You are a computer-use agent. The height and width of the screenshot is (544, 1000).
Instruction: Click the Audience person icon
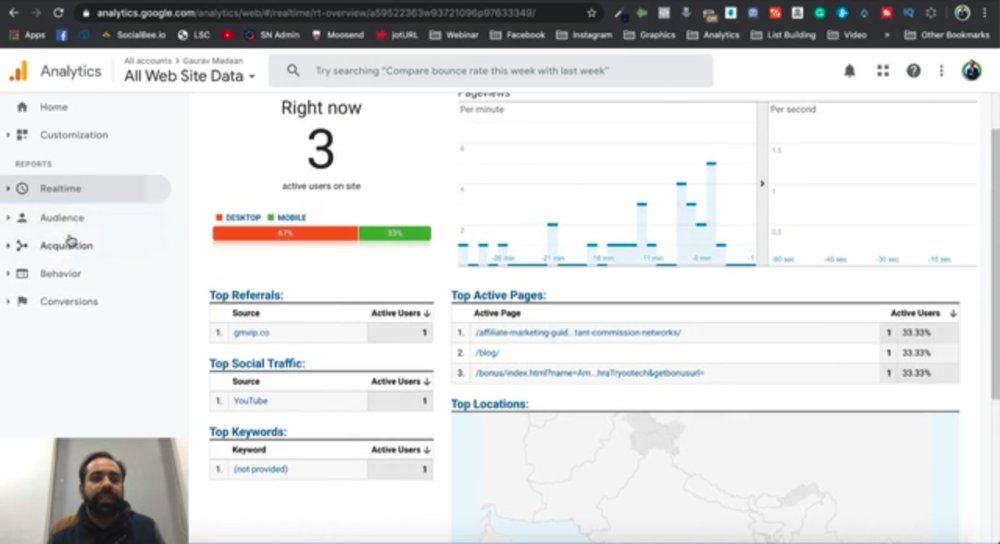[x=22, y=218]
